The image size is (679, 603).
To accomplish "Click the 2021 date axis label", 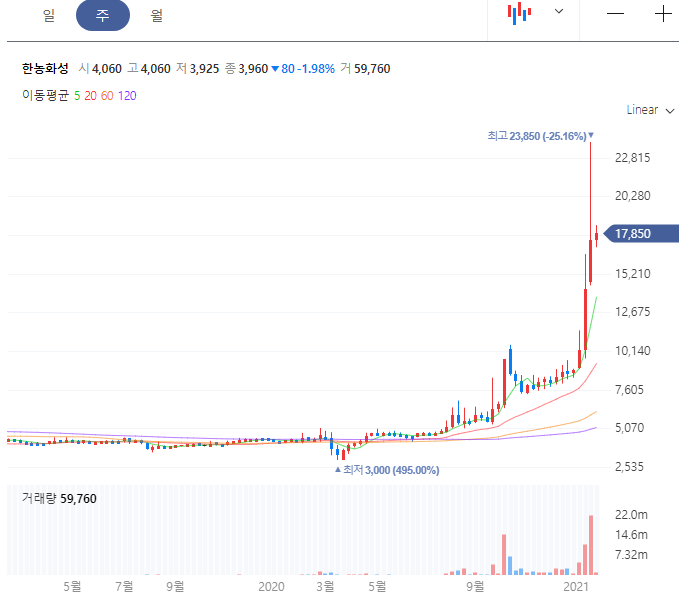I will [x=576, y=587].
